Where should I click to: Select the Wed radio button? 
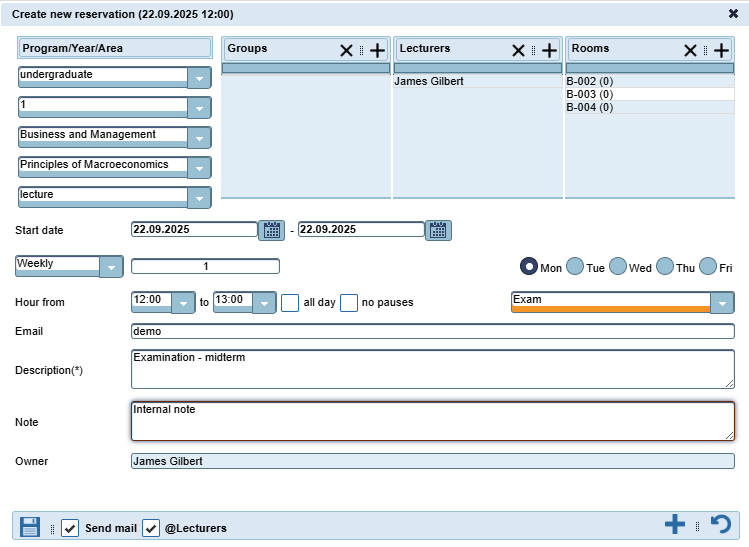click(x=618, y=267)
